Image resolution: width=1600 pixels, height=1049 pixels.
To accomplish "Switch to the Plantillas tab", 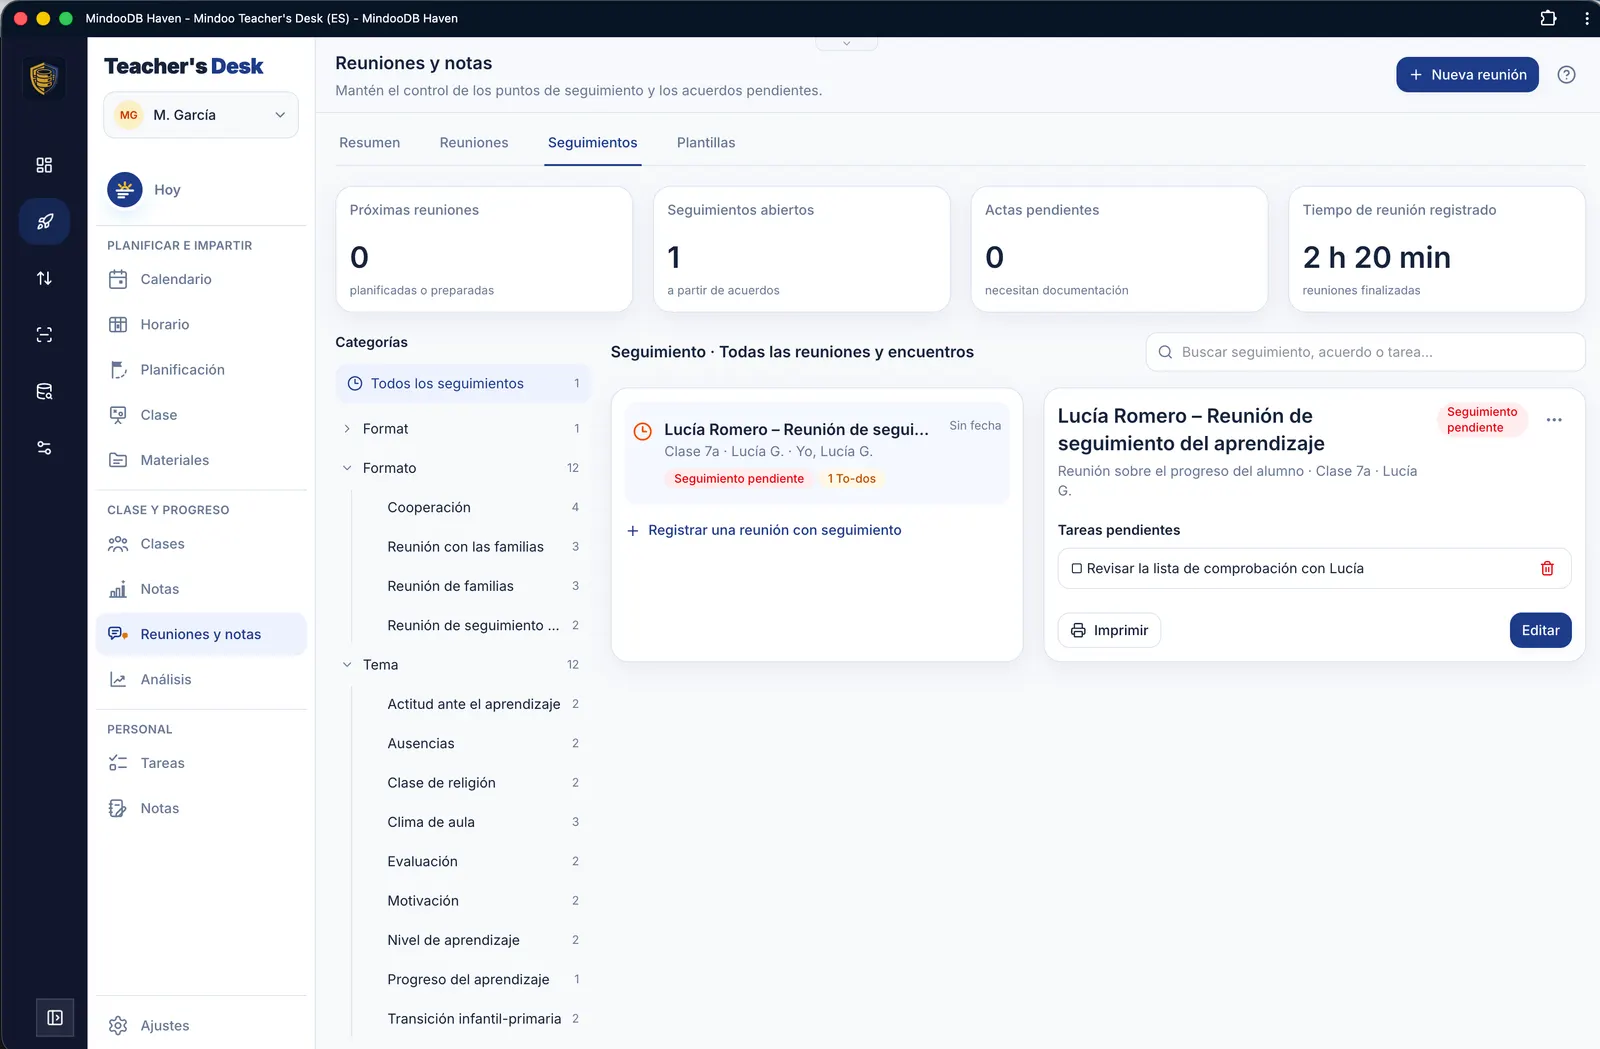I will tap(706, 143).
